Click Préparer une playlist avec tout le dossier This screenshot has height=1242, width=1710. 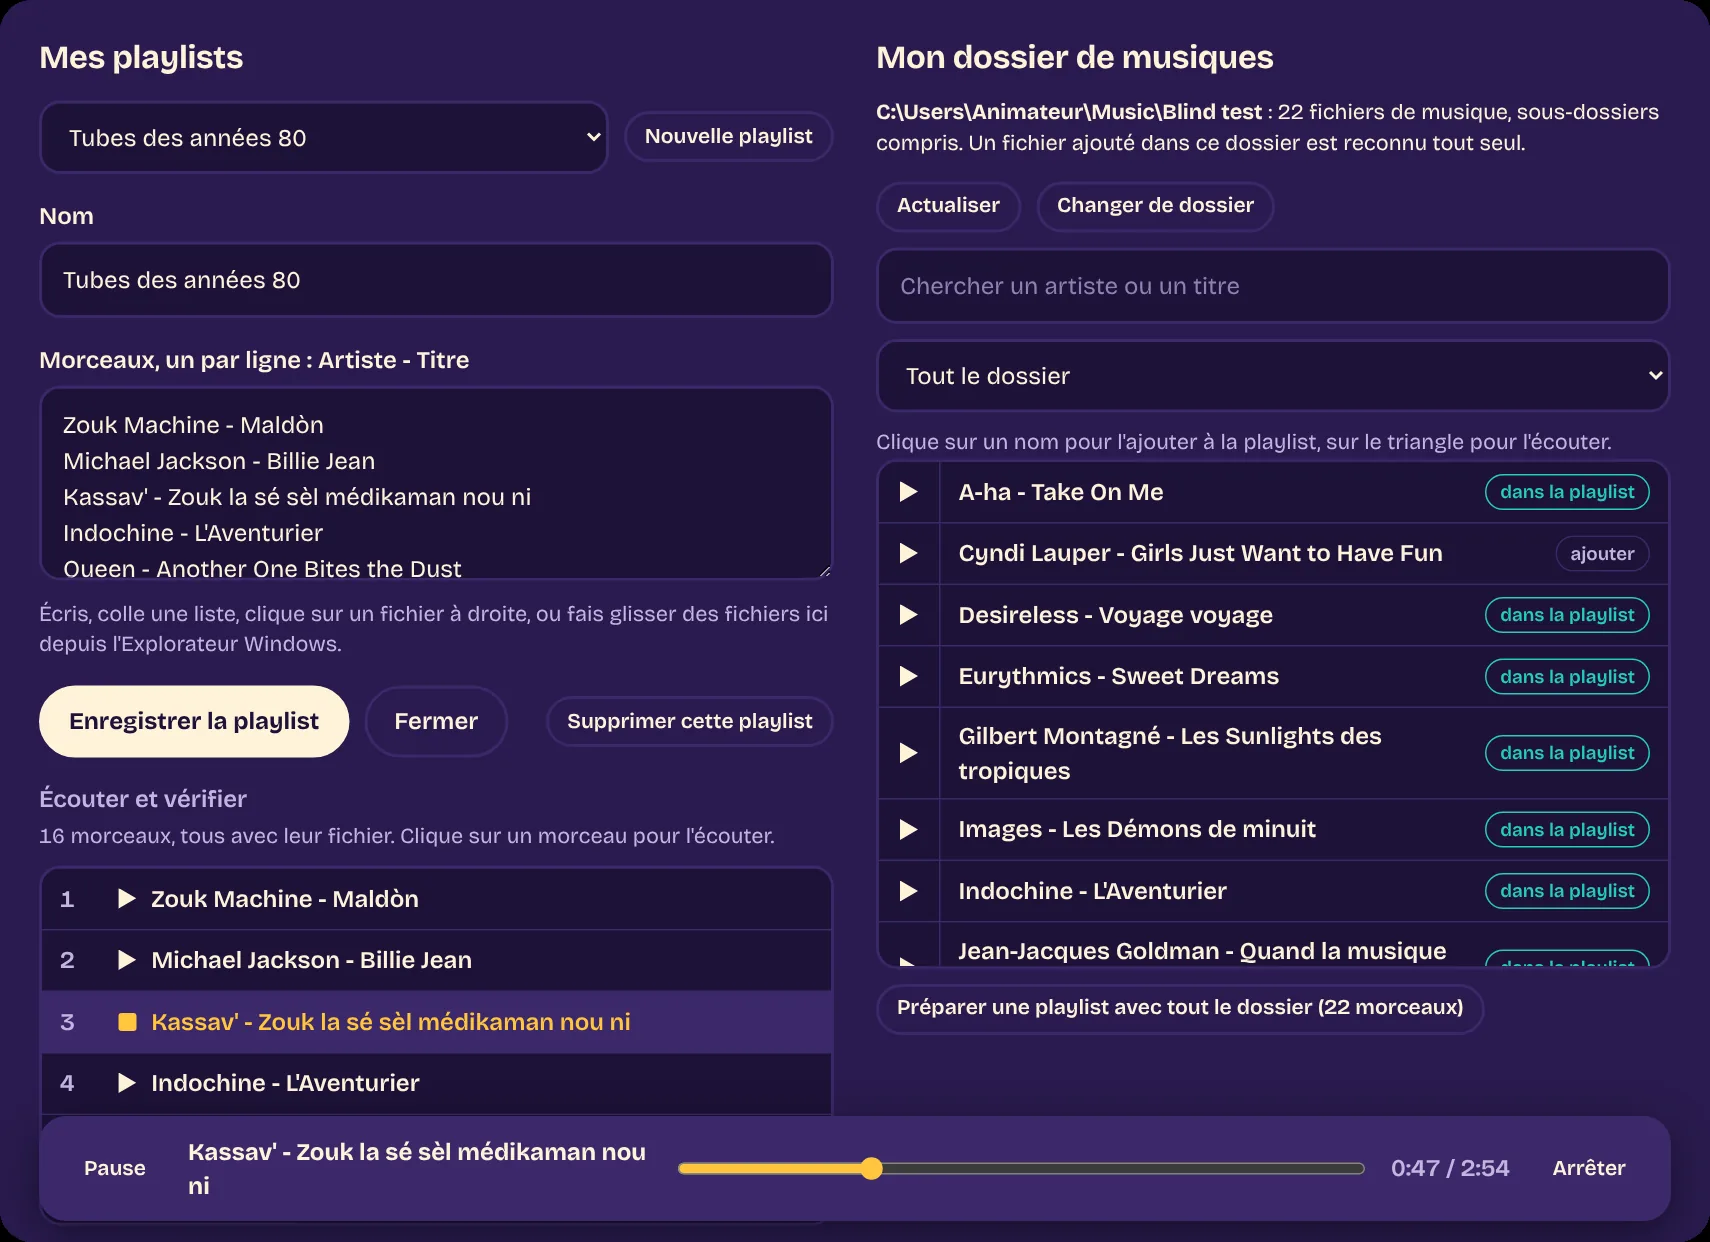pos(1180,1008)
